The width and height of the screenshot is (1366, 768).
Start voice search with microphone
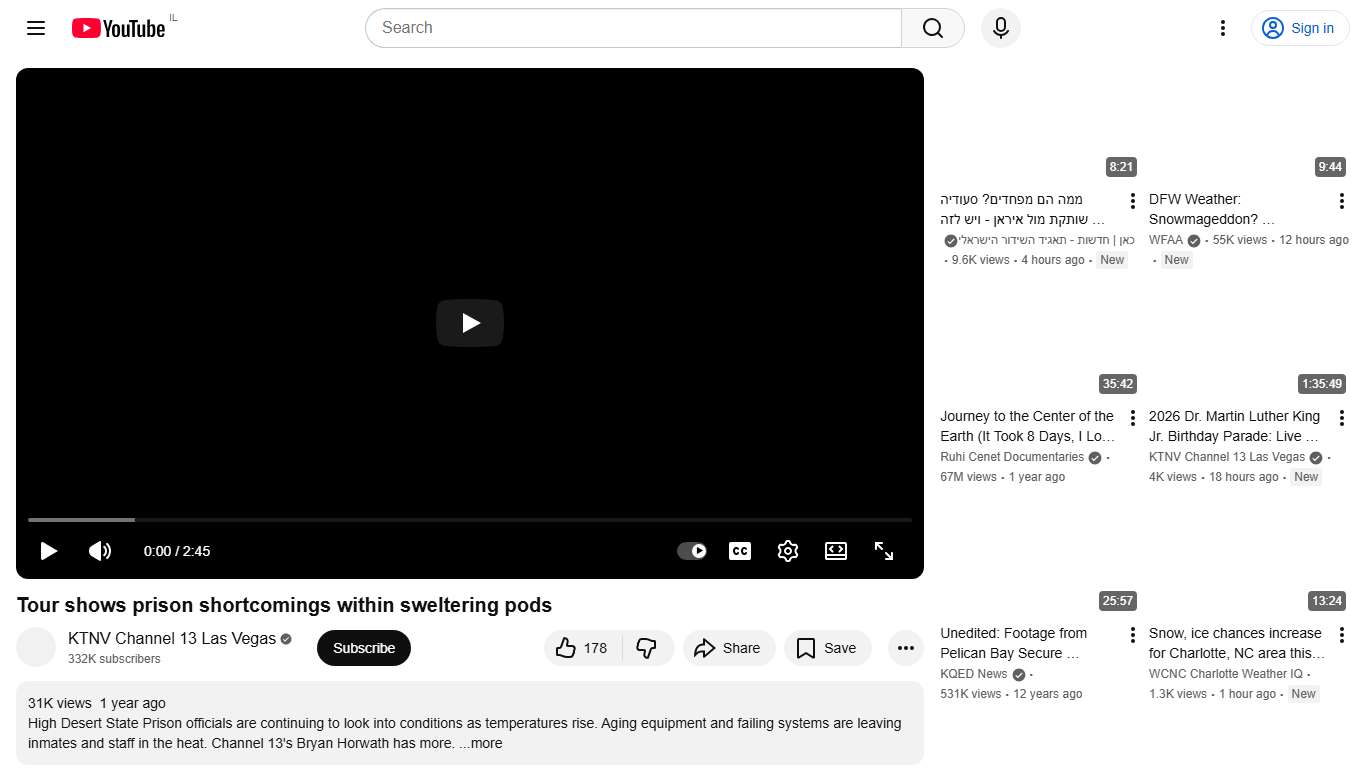[1000, 28]
